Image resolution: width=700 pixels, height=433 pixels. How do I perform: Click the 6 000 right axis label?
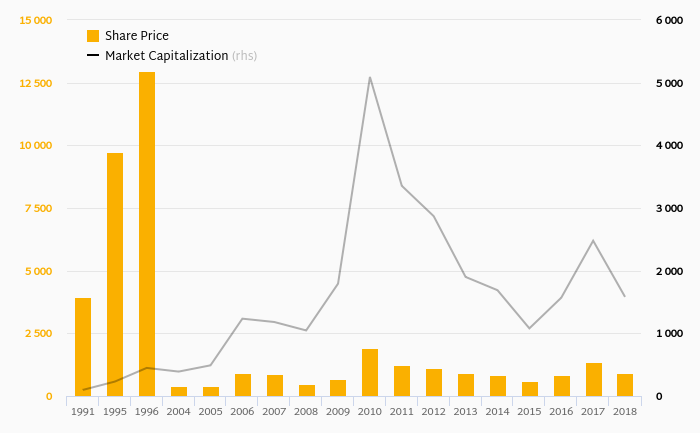tap(668, 20)
